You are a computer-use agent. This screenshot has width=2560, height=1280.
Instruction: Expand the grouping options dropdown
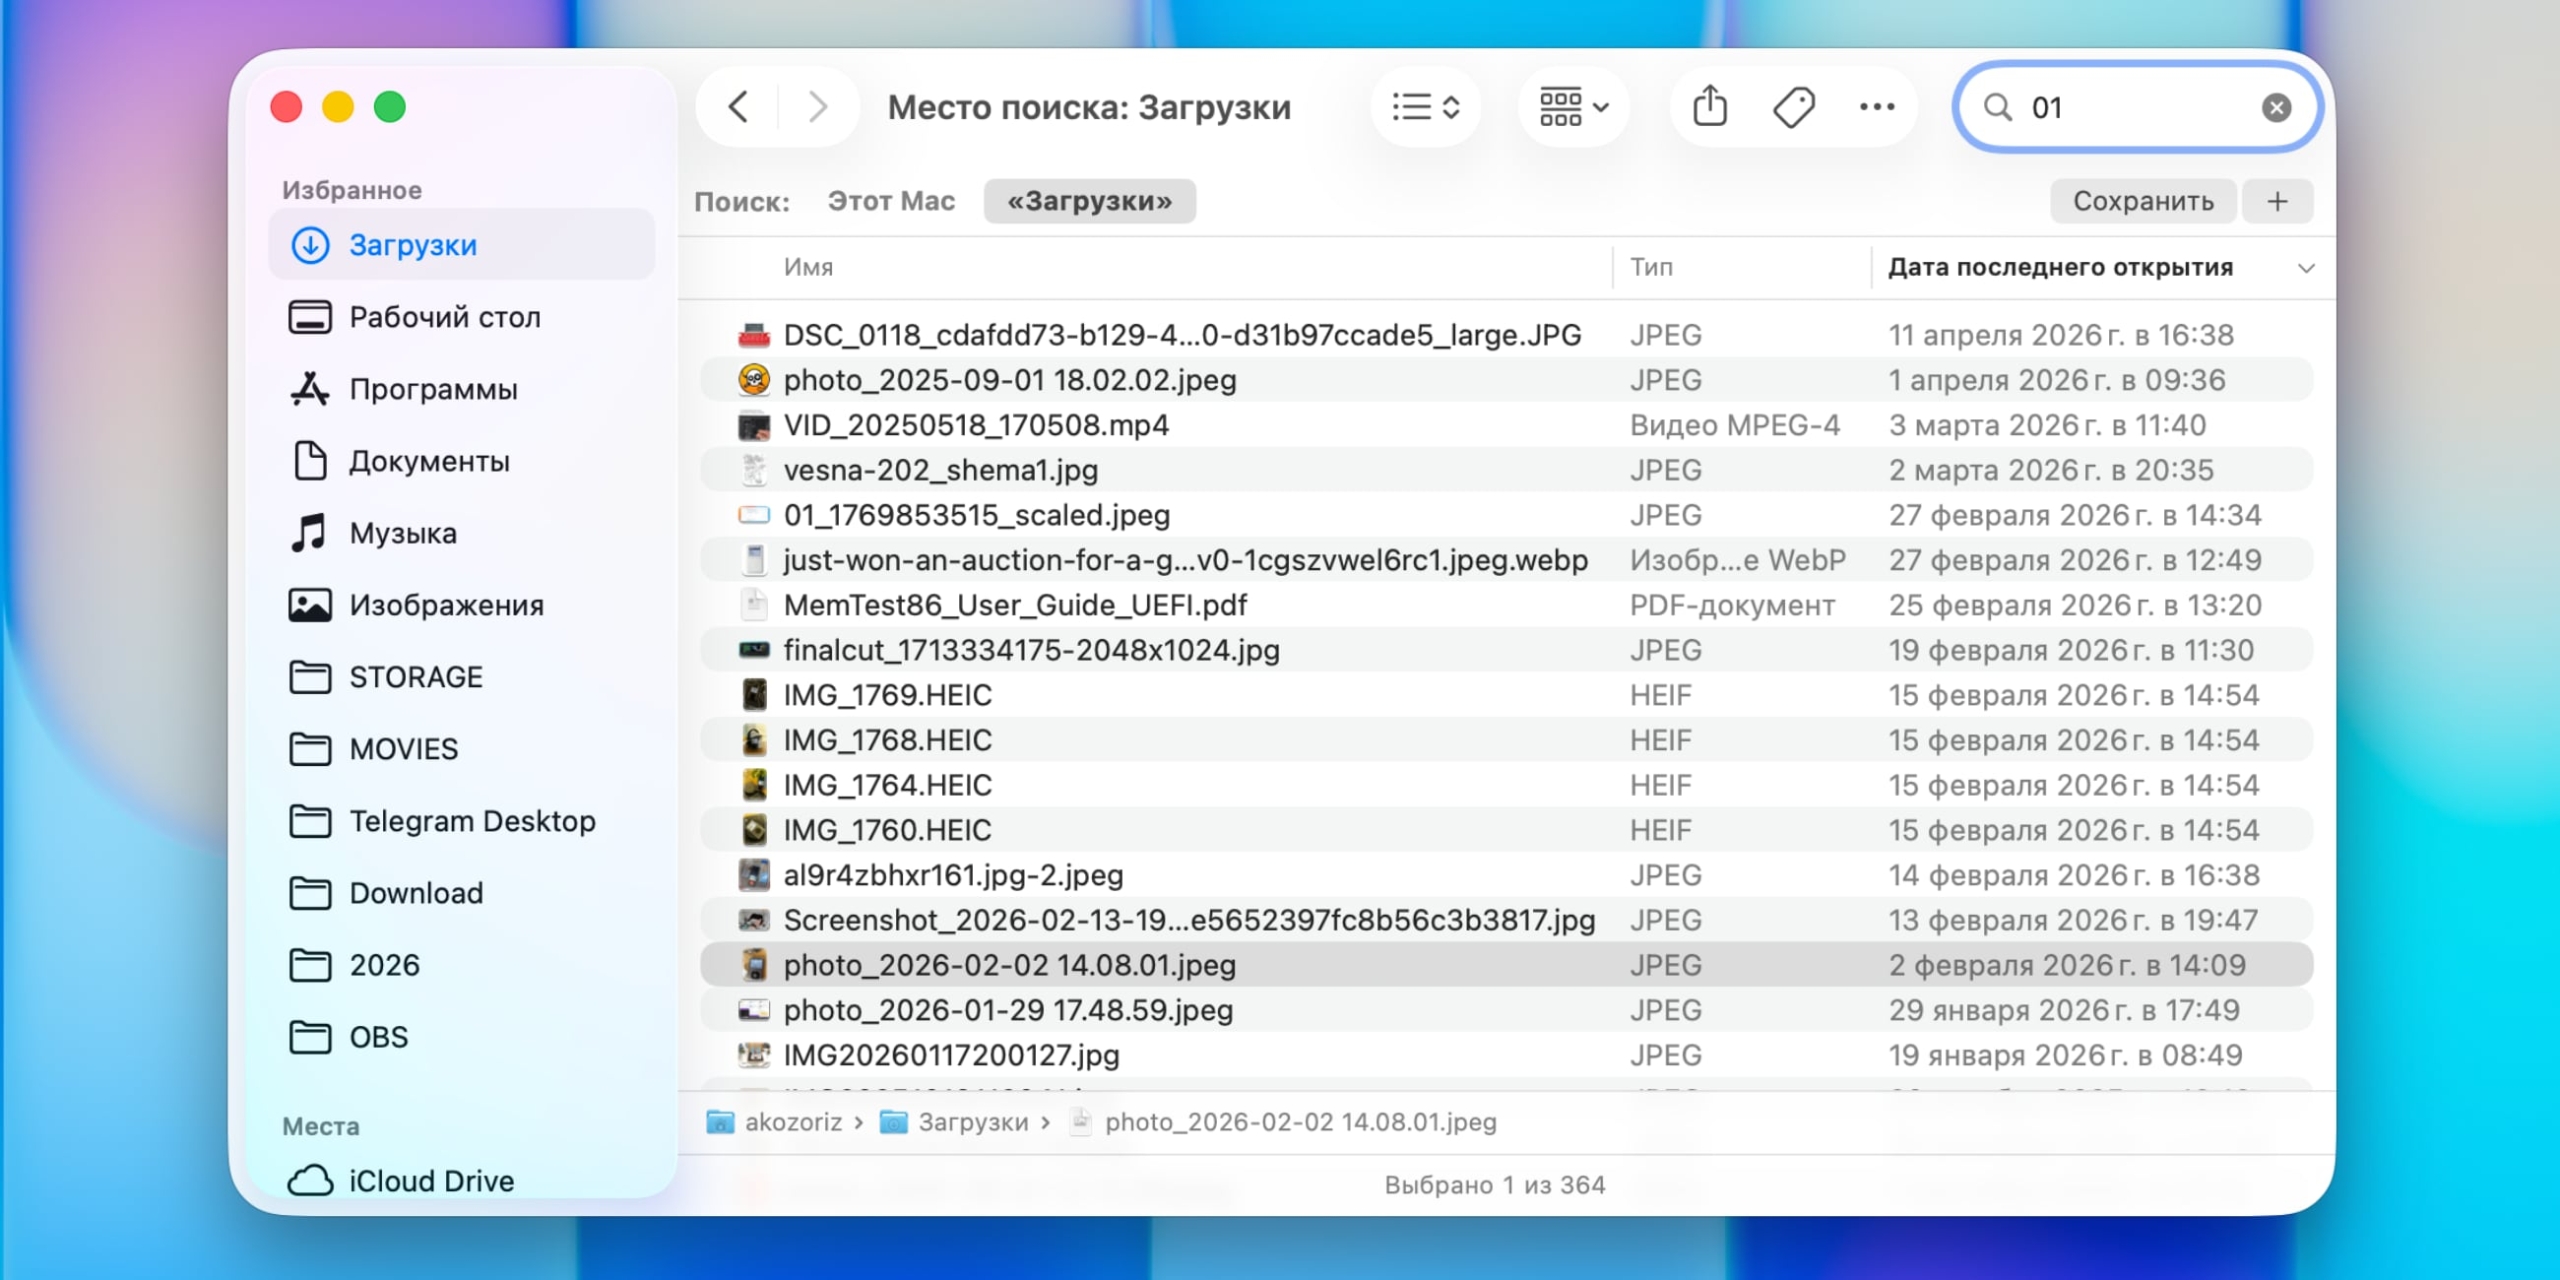1573,106
